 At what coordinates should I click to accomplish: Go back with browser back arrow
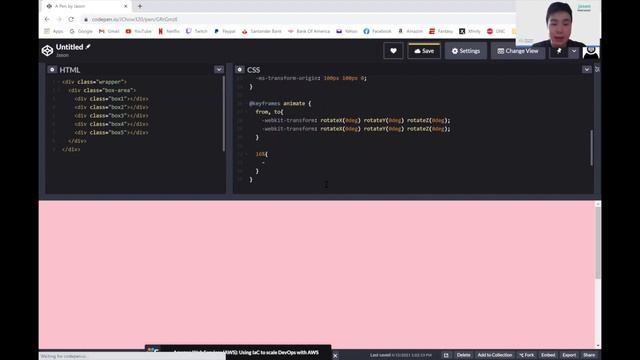(x=47, y=19)
